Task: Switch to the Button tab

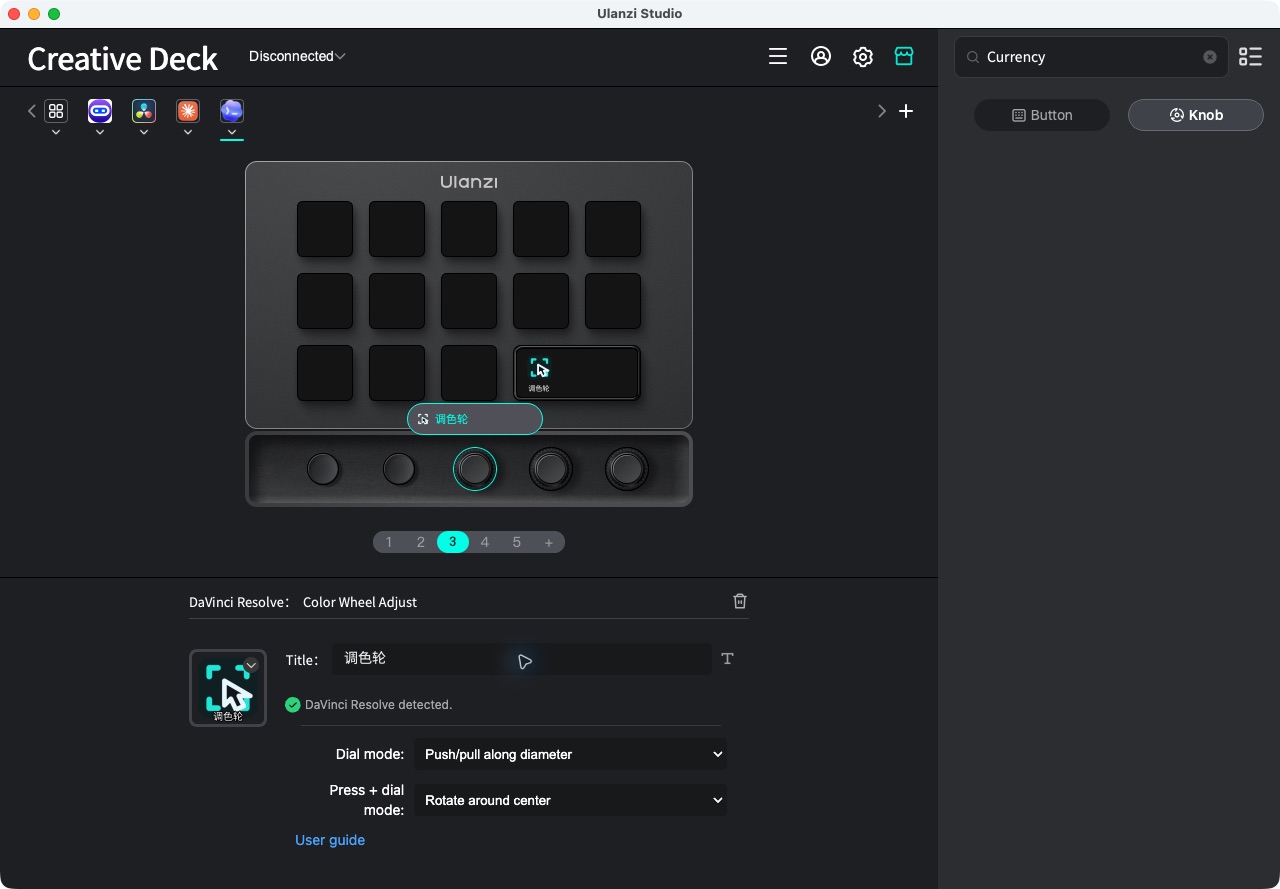Action: pos(1042,115)
